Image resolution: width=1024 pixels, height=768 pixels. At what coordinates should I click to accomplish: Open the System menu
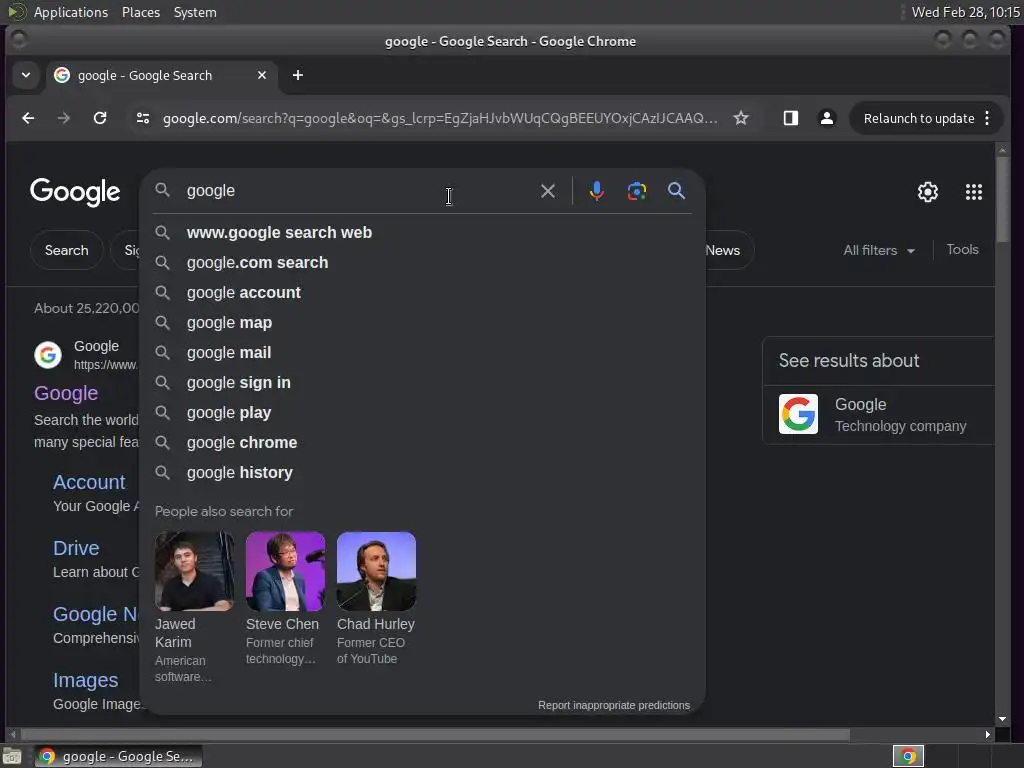tap(195, 12)
